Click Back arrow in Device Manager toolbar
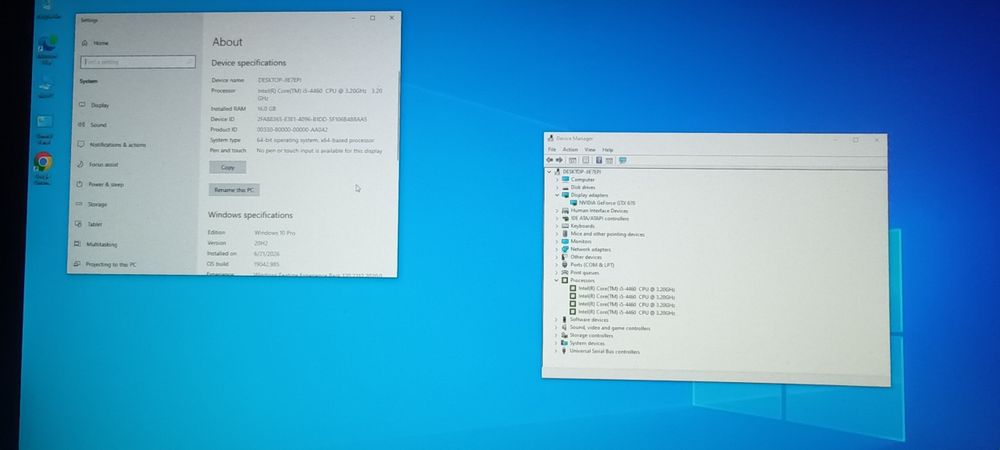Screen dimensions: 1000x450 pyautogui.click(x=549, y=160)
